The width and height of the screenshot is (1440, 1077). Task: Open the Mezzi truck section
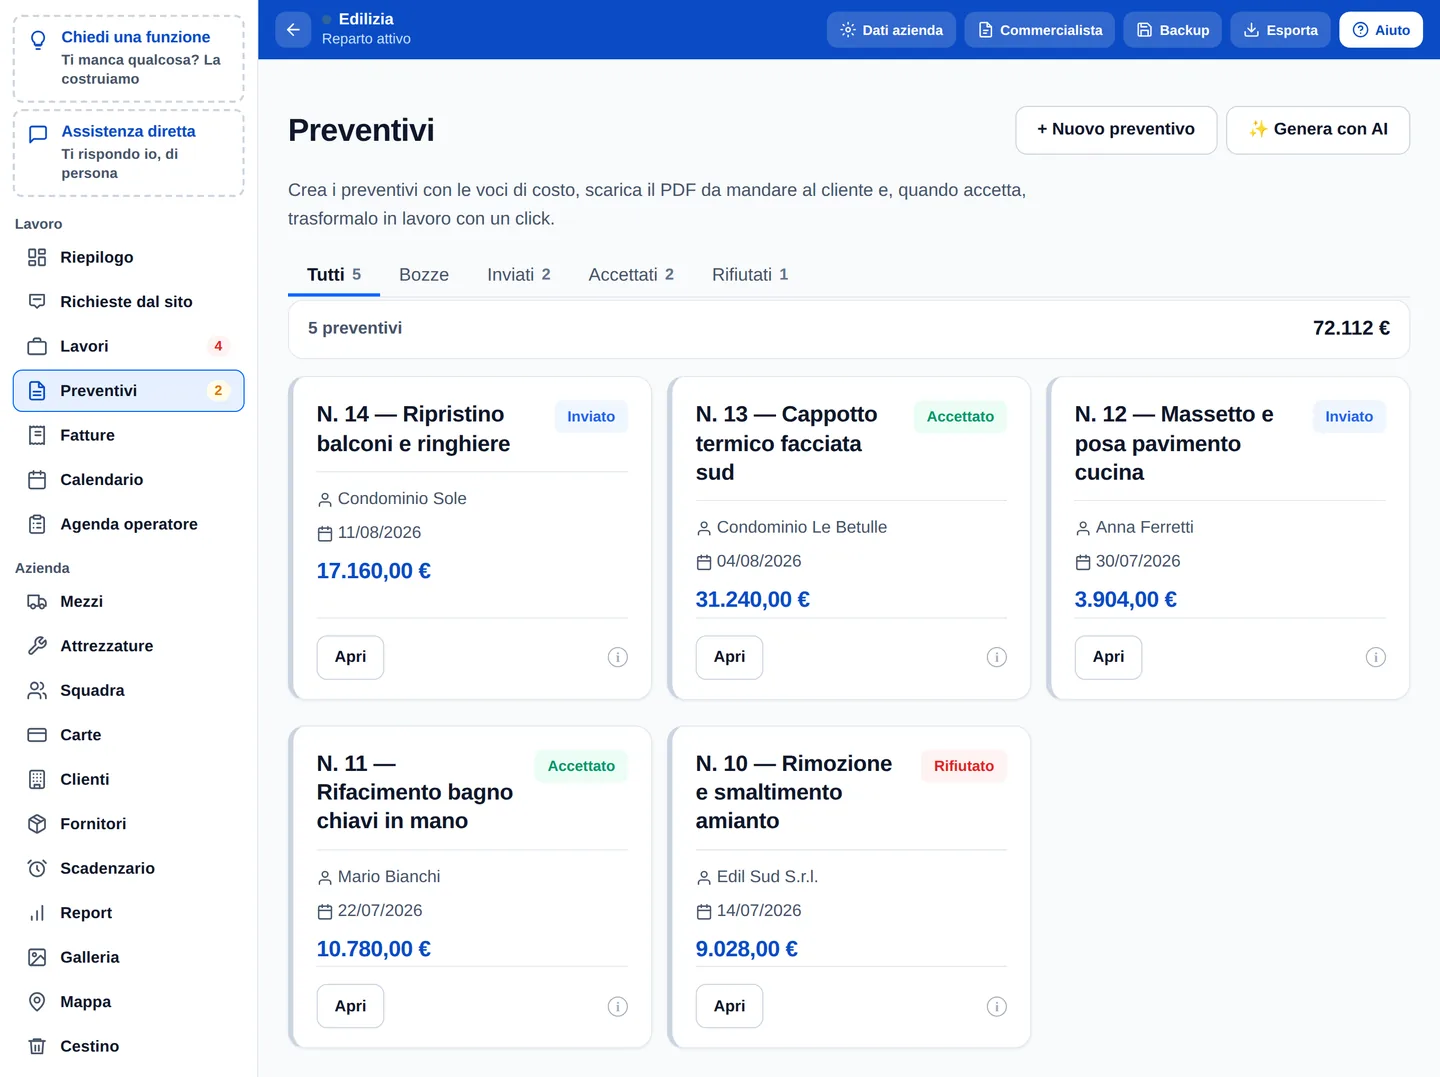point(128,602)
